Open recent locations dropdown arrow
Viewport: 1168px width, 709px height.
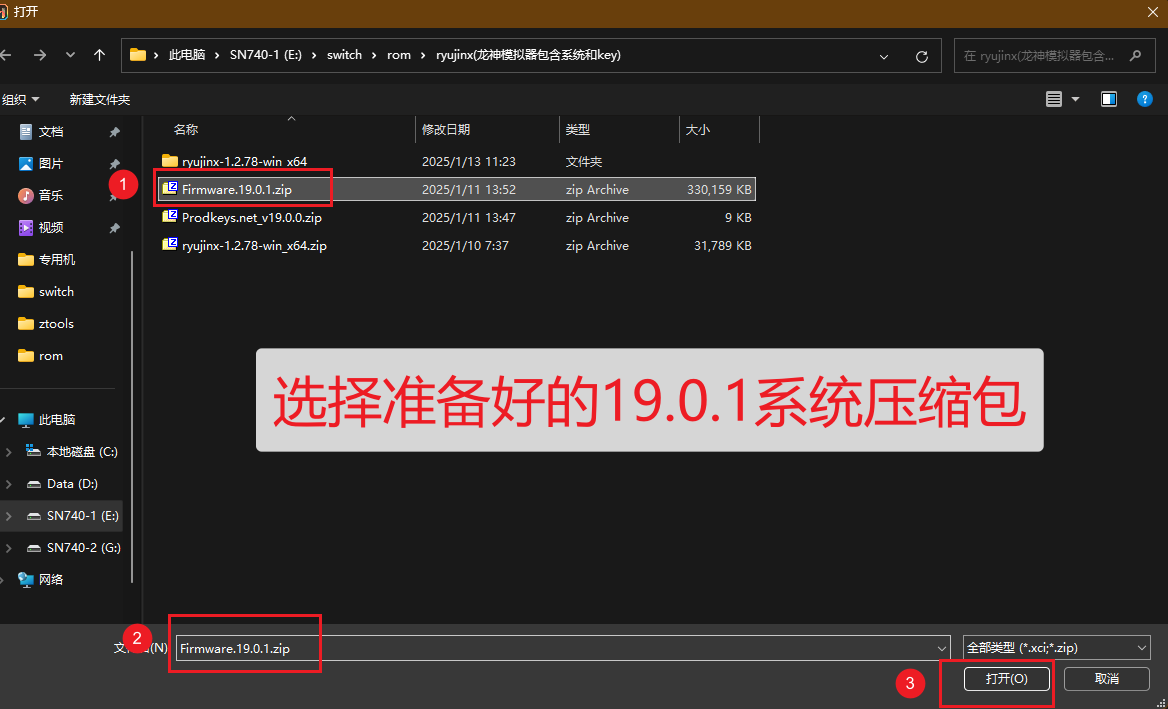(71, 55)
